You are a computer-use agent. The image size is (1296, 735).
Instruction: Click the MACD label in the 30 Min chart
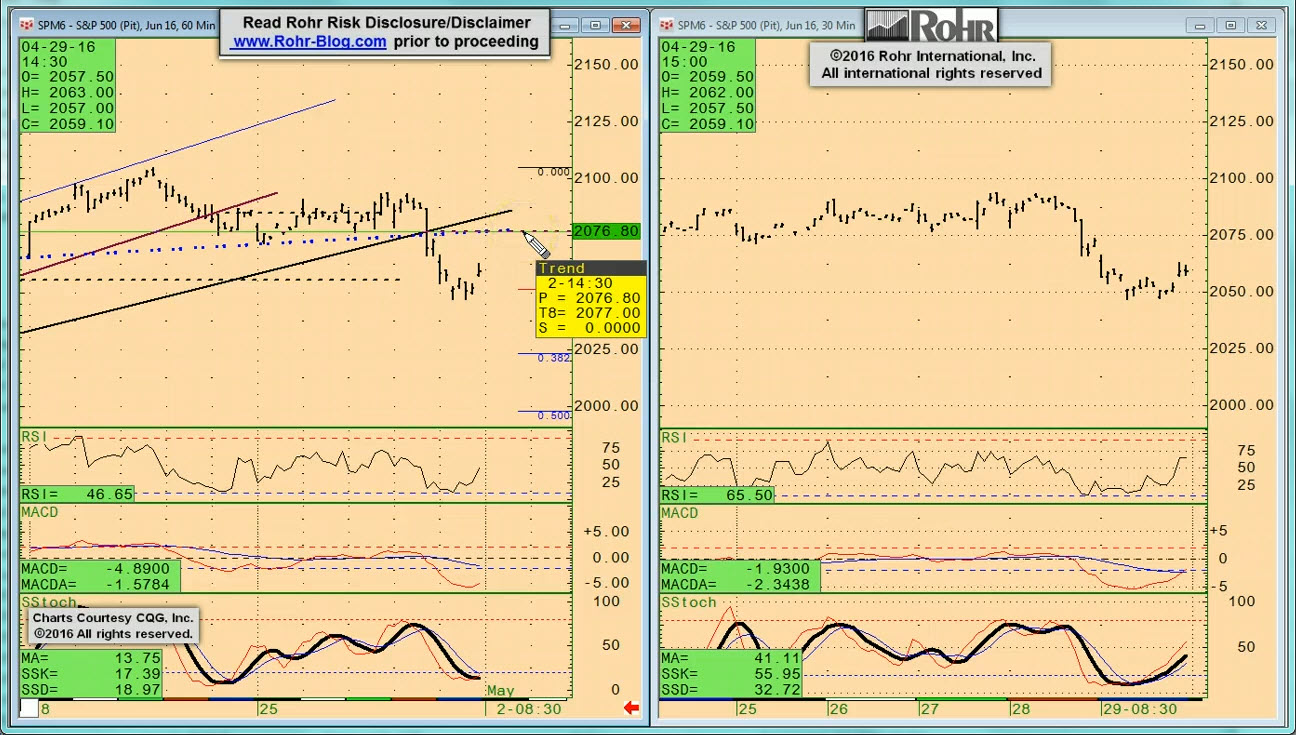point(679,513)
